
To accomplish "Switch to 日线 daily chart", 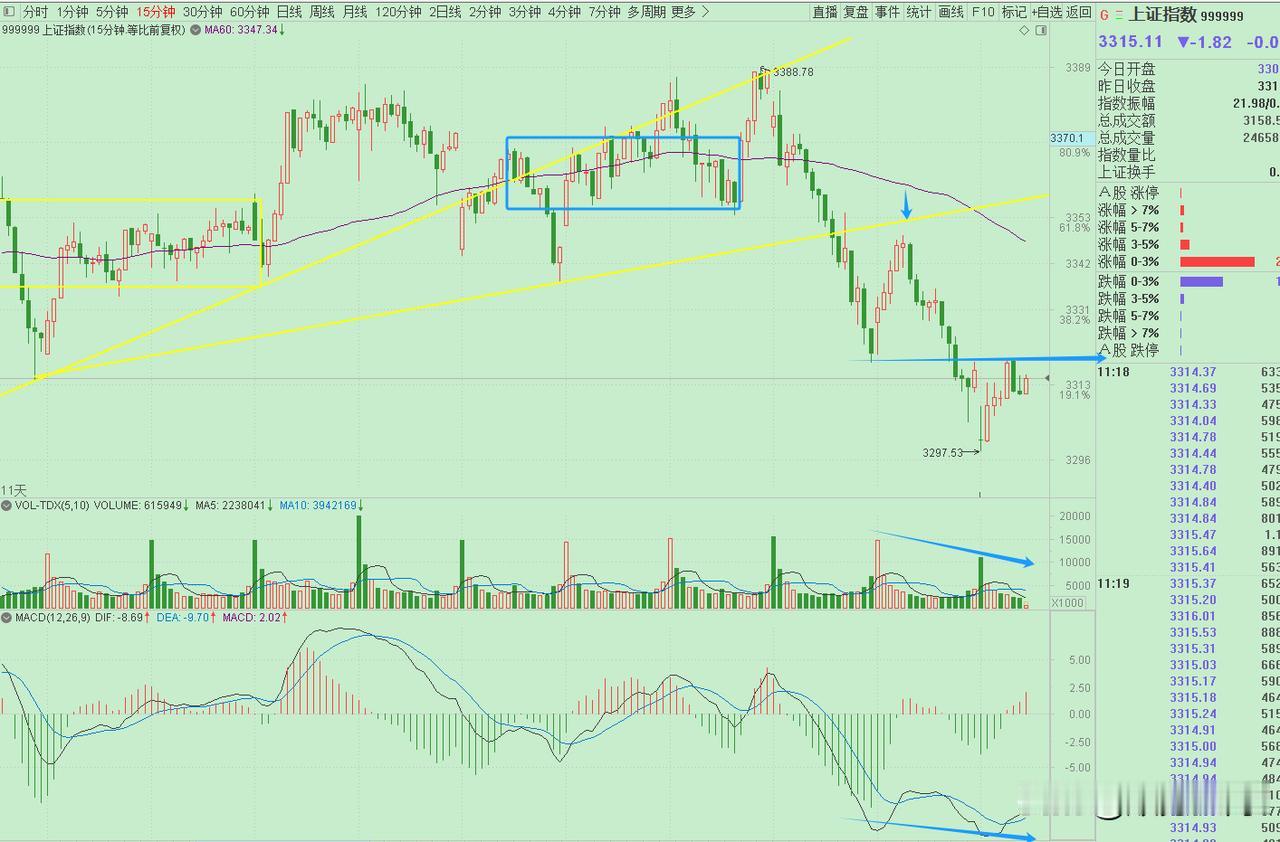I will pyautogui.click(x=289, y=12).
